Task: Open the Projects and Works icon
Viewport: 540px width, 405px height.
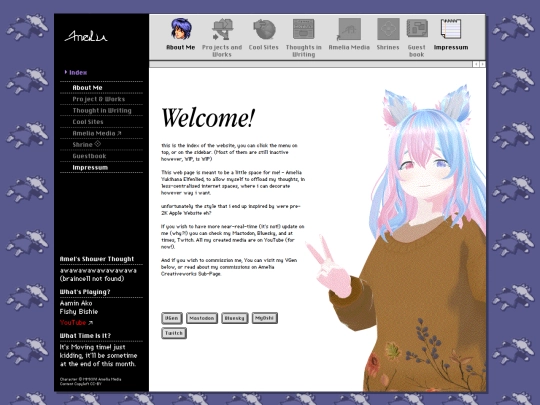Action: coord(222,29)
